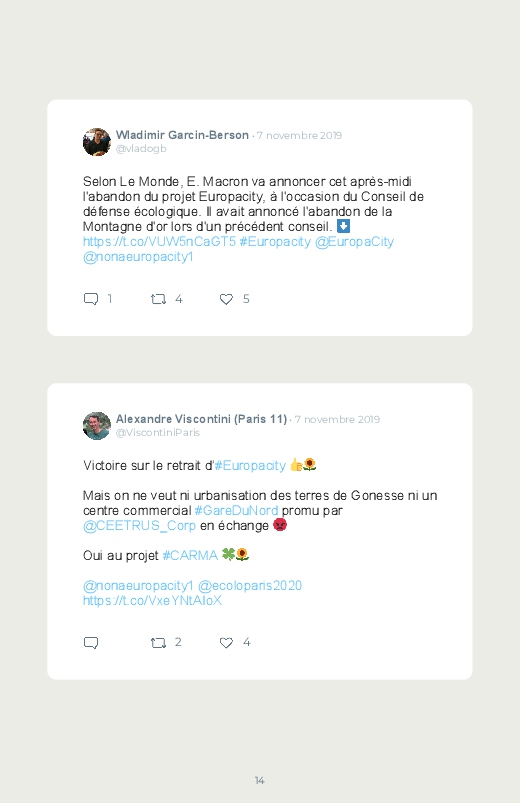This screenshot has width=520, height=803.
Task: Click the @ViscontiniParis handle
Action: 158,432
